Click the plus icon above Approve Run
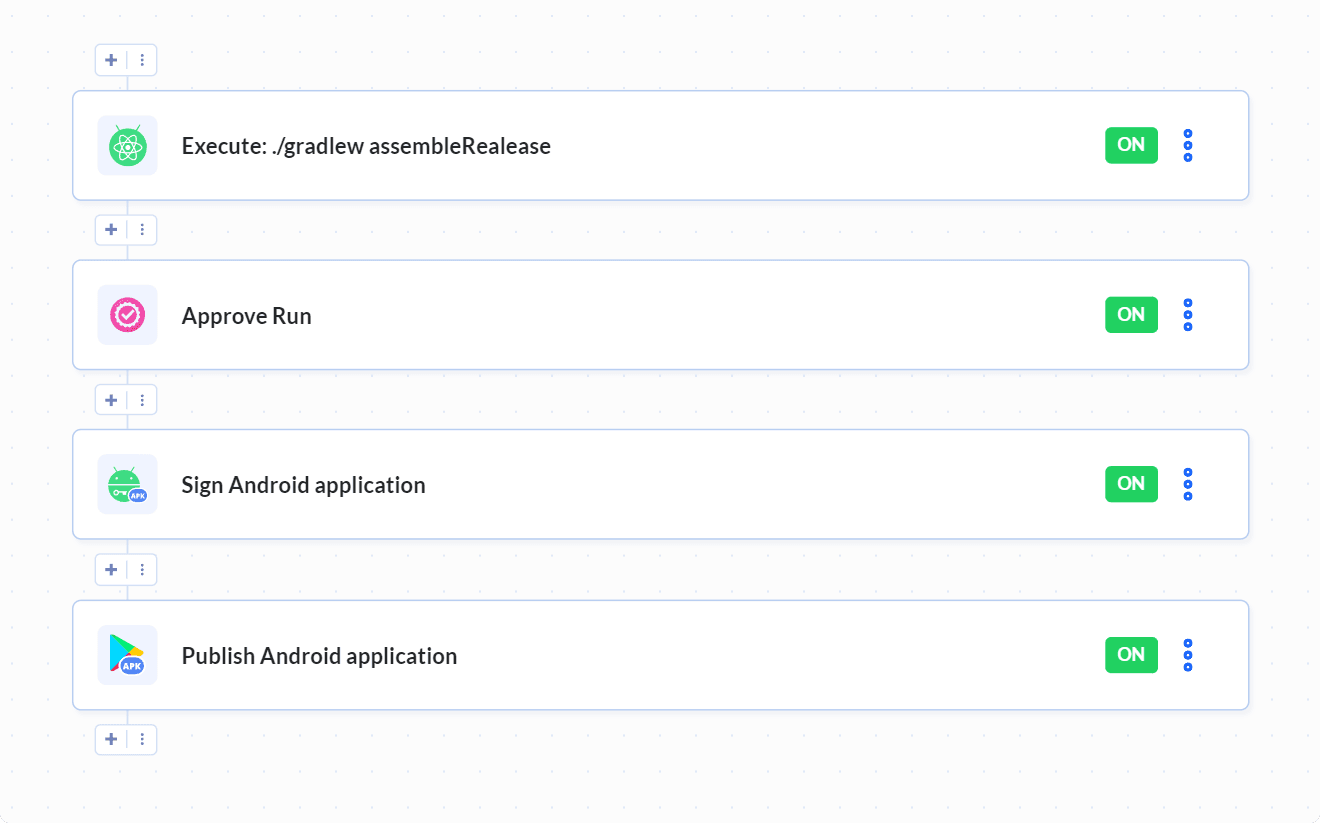The width and height of the screenshot is (1320, 823). (111, 229)
